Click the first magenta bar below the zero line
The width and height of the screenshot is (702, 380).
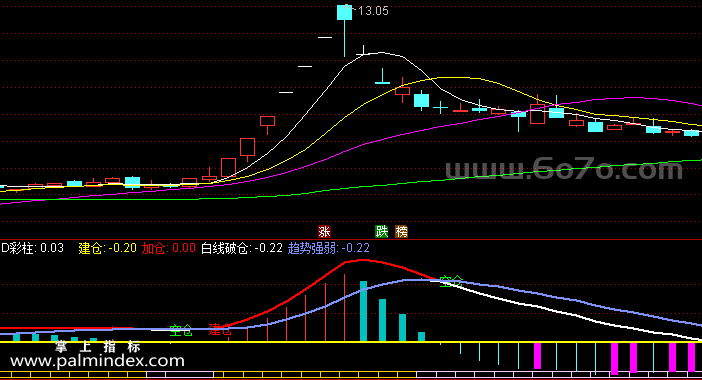tap(537, 356)
